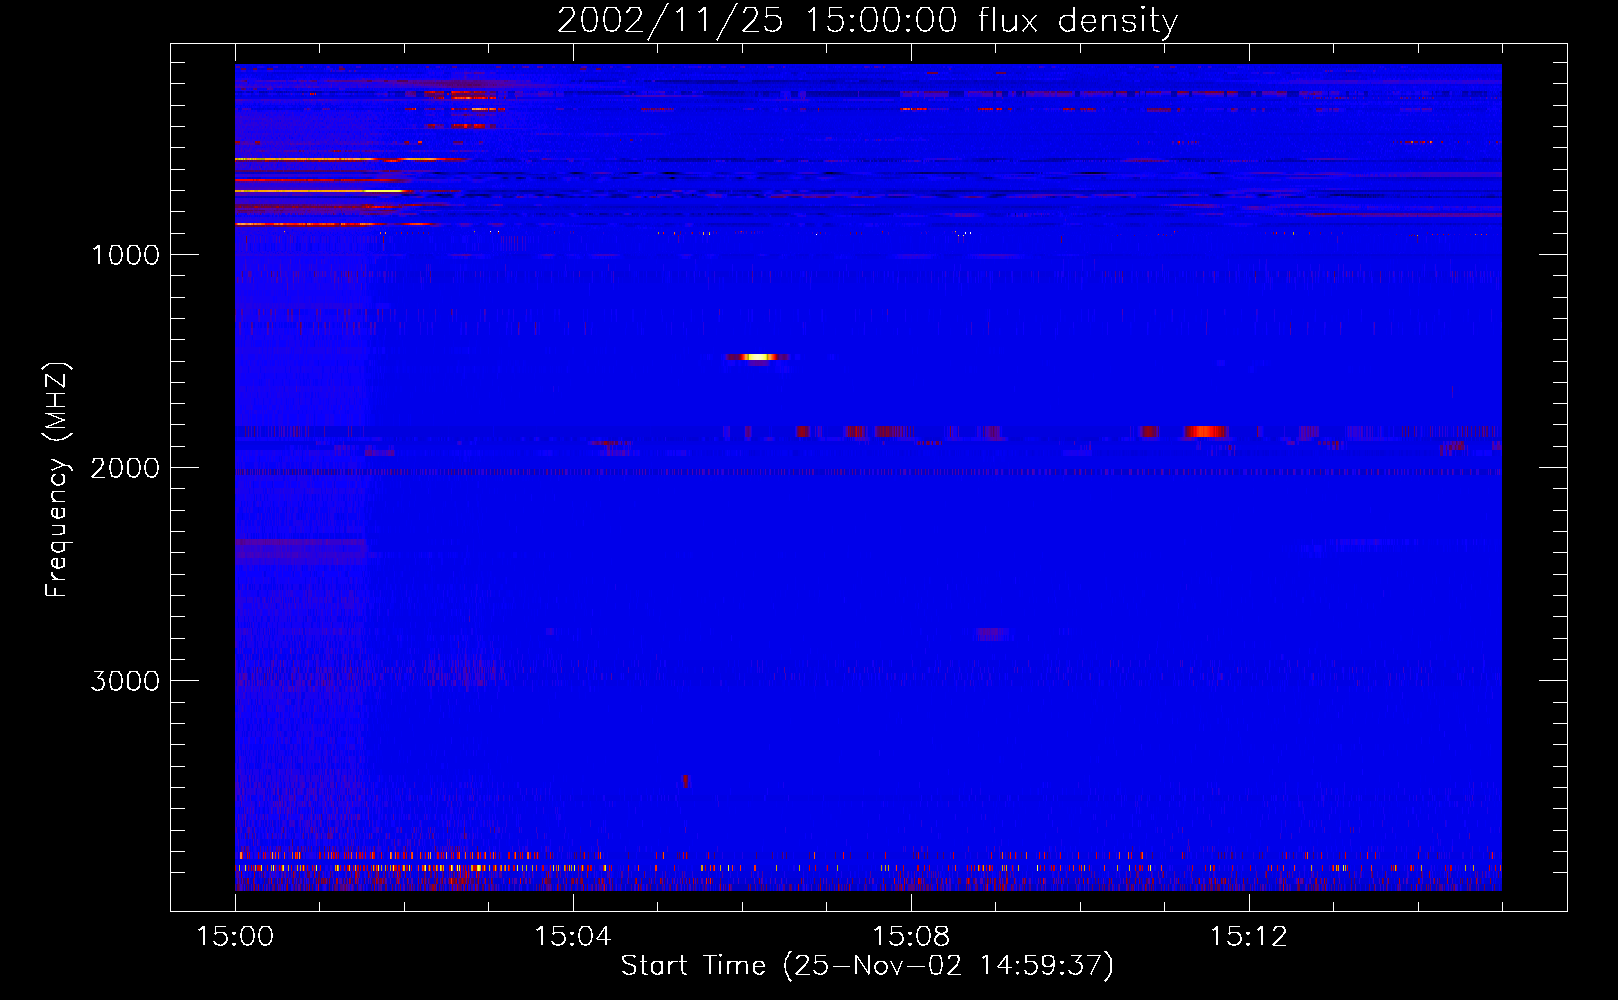The height and width of the screenshot is (1000, 1618).
Task: Click the 15:08 time tick label
Action: coord(910,937)
